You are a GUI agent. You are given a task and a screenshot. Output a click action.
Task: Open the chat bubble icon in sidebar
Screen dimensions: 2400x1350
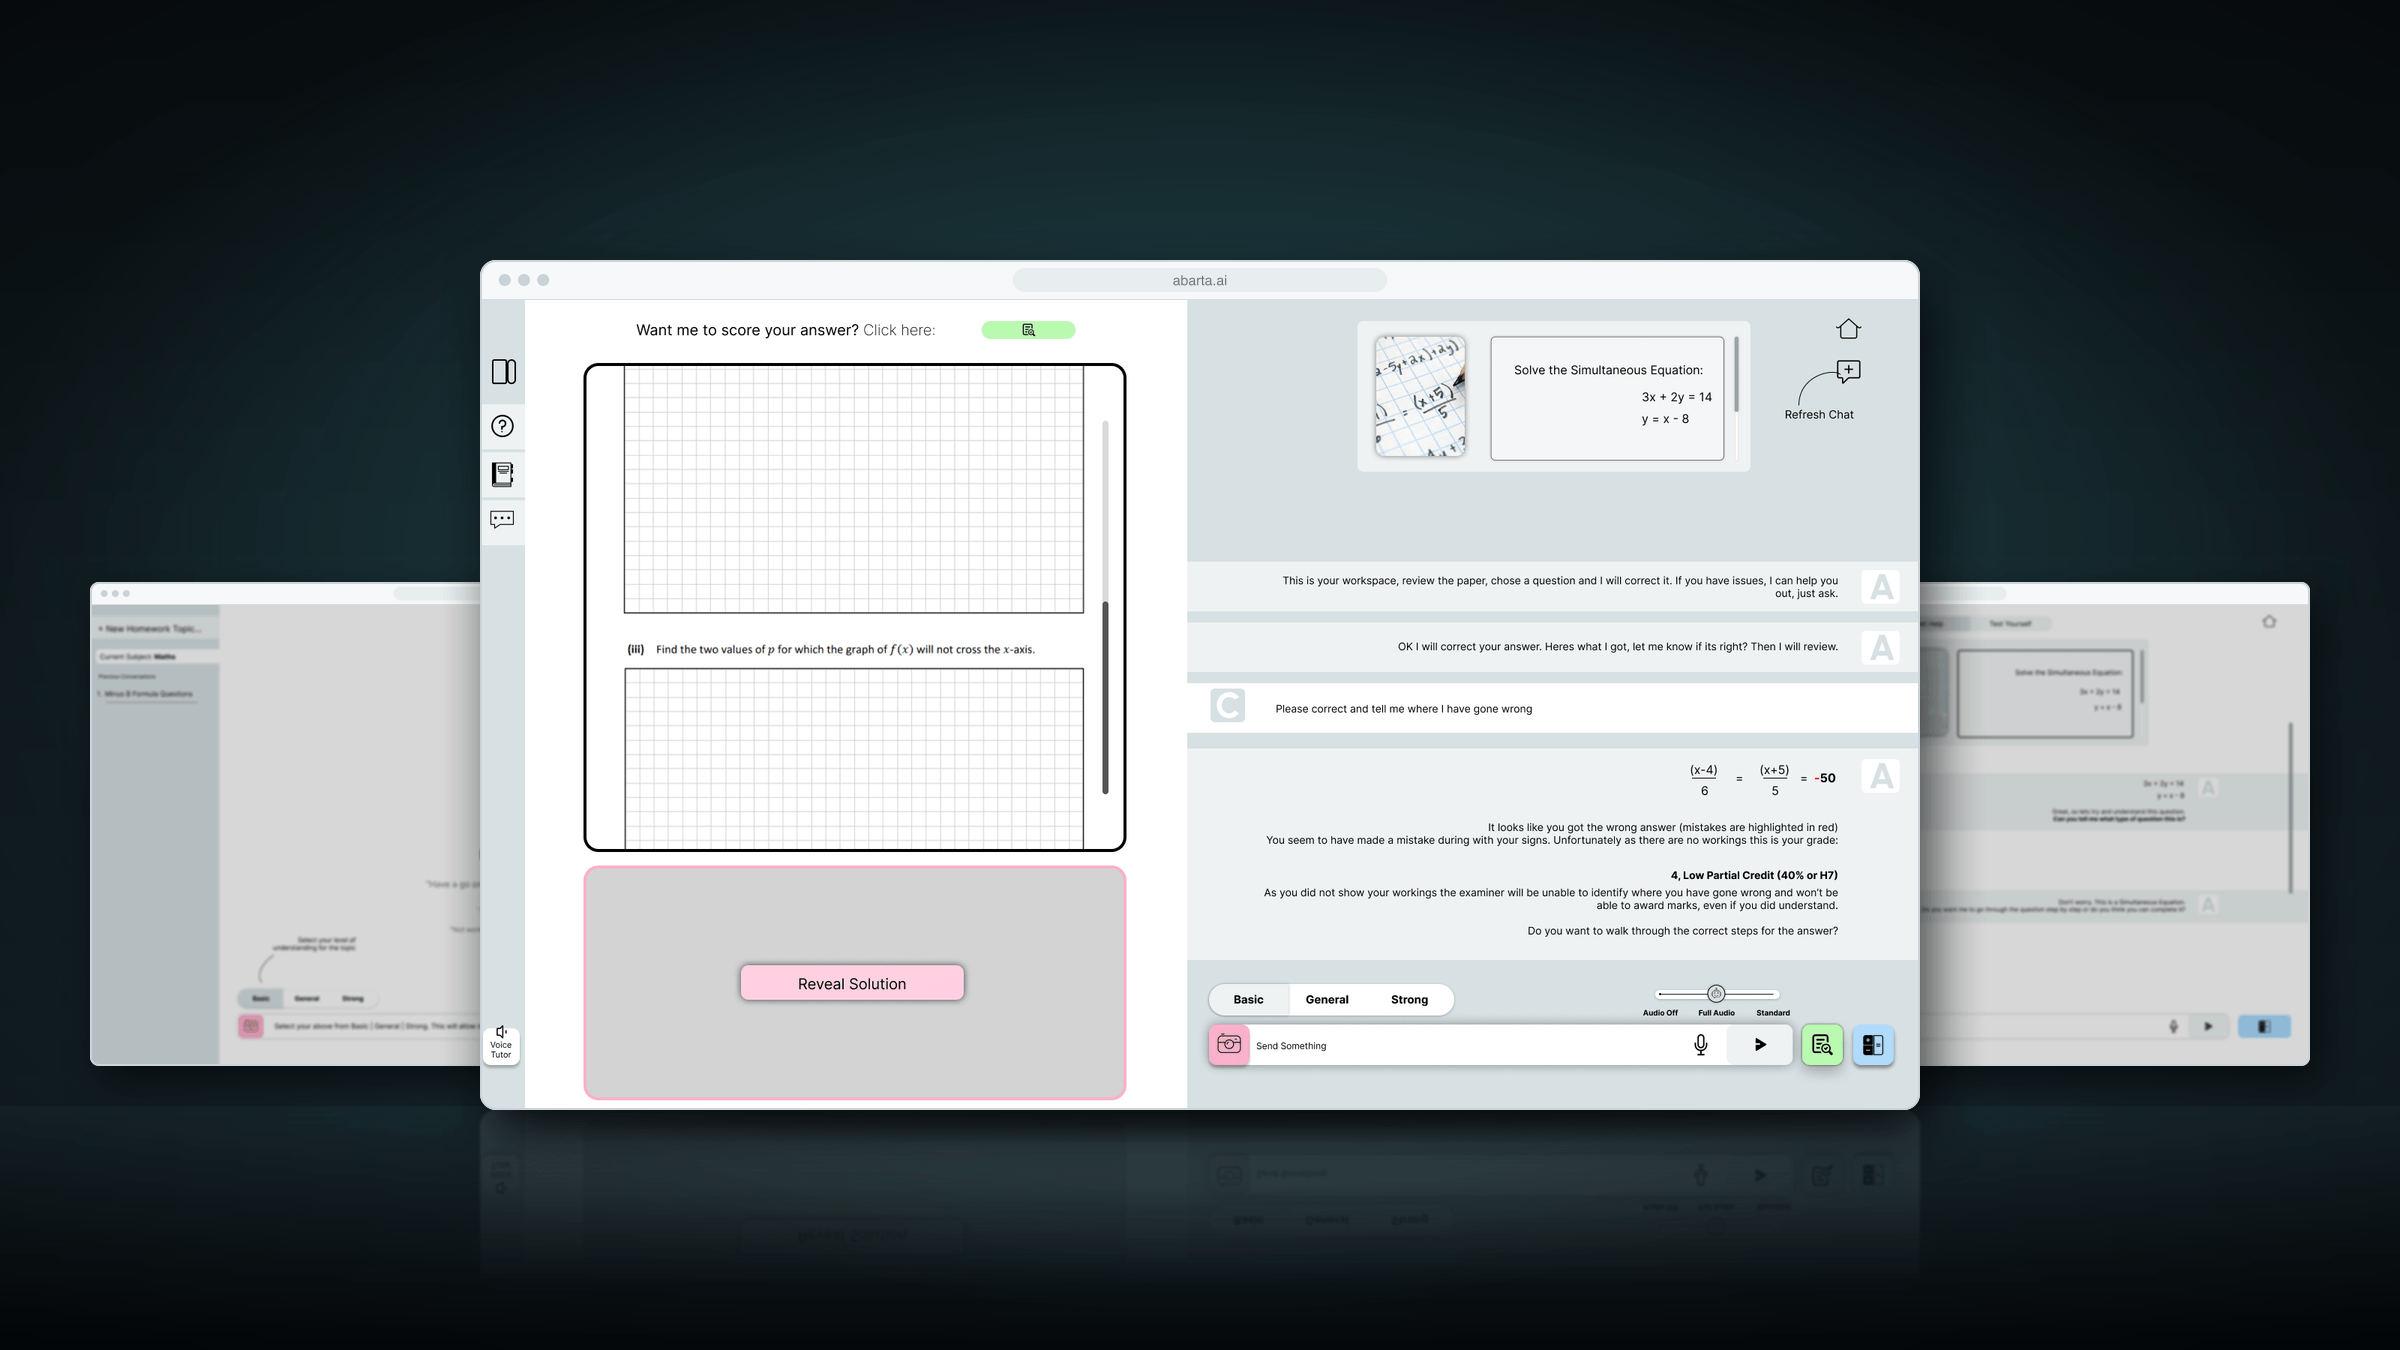coord(502,519)
